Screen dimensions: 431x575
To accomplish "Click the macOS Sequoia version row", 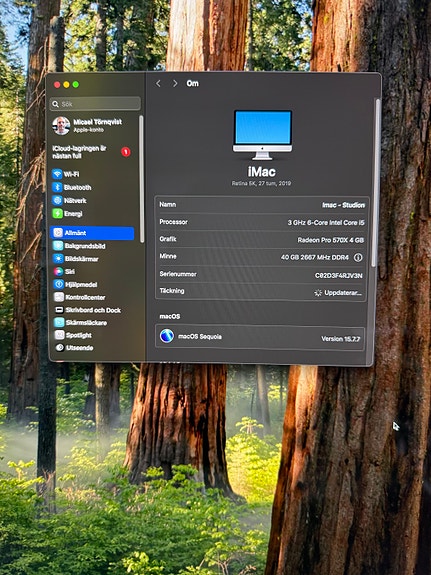I will (260, 337).
